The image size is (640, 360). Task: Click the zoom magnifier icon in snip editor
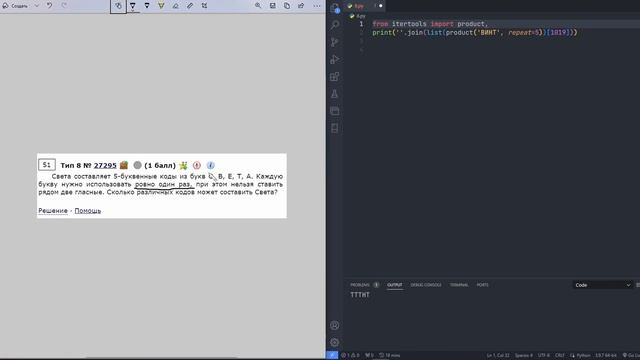point(258,6)
